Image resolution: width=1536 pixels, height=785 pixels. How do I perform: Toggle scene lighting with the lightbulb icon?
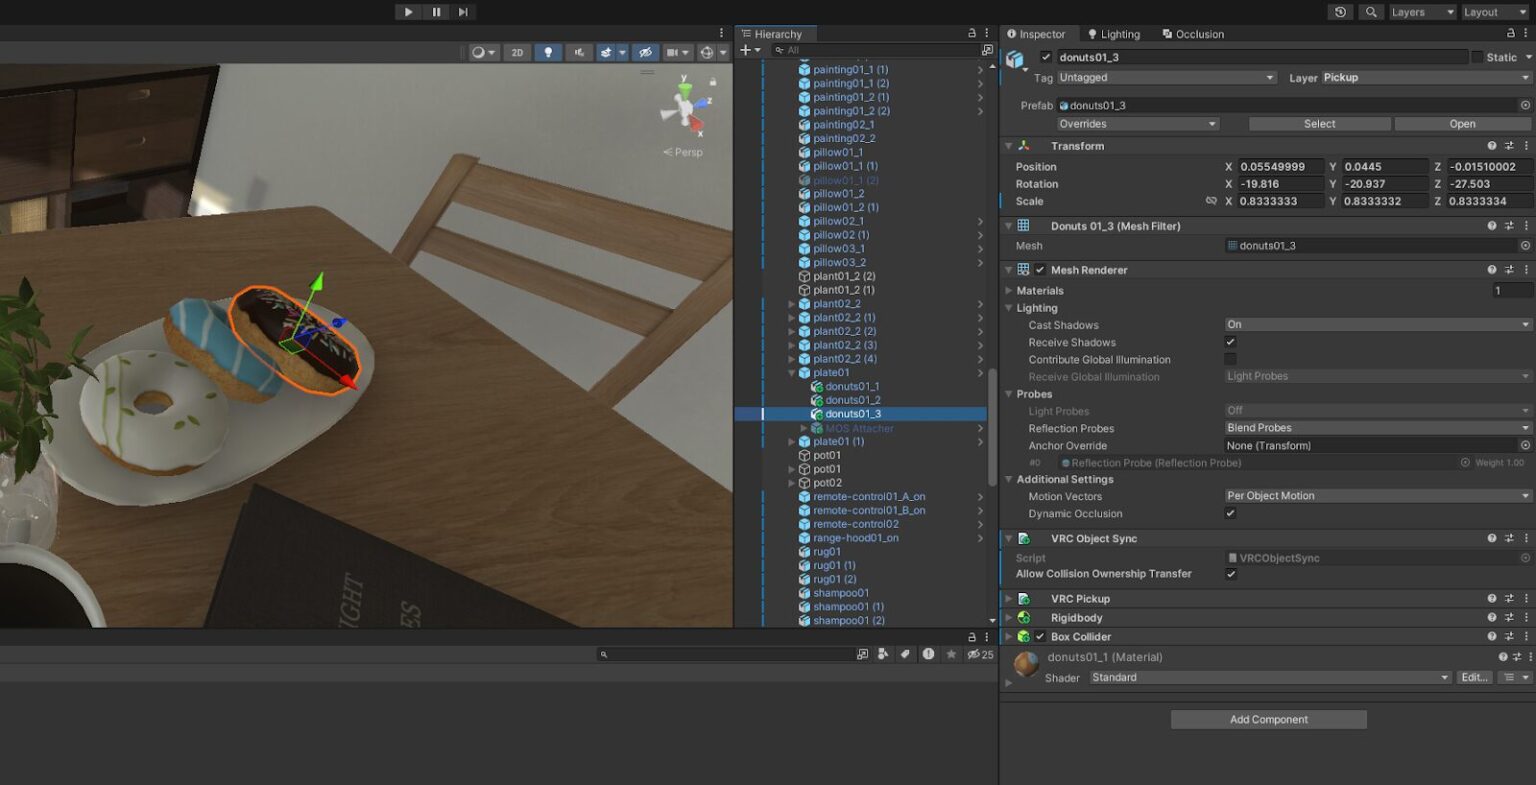tap(548, 53)
